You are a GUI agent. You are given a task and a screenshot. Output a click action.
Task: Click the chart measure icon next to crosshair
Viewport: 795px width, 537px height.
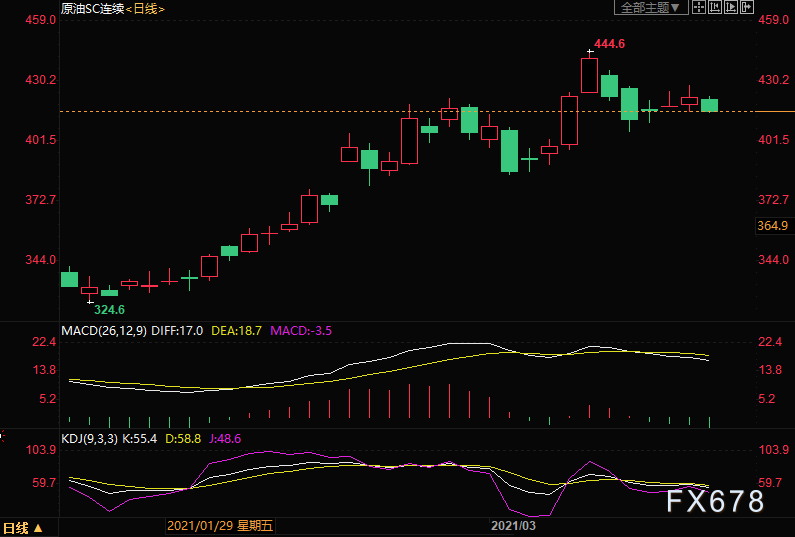point(715,7)
